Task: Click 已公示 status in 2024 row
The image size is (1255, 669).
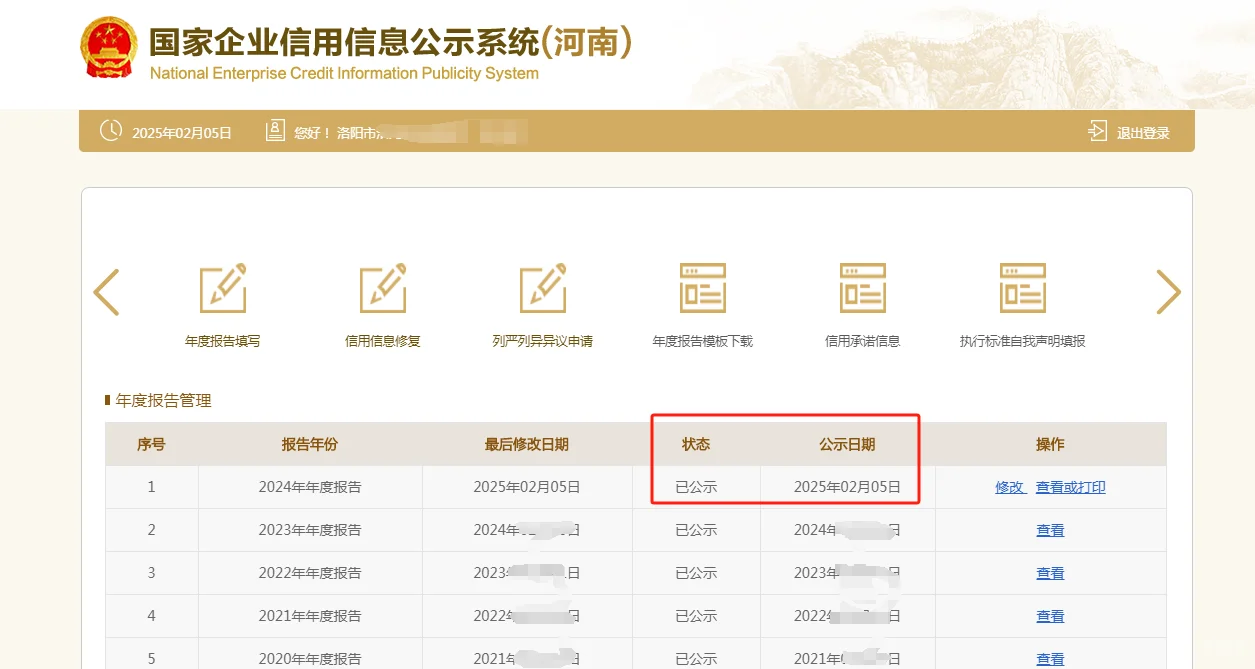Action: (696, 487)
